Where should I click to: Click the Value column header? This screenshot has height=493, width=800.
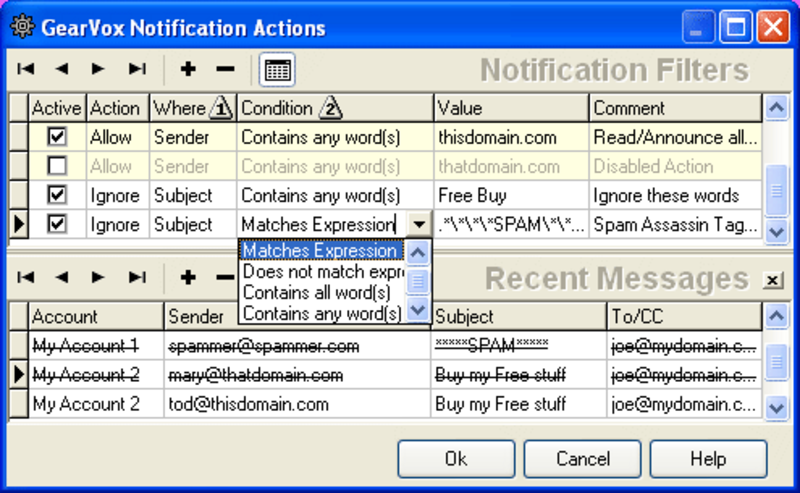[511, 108]
